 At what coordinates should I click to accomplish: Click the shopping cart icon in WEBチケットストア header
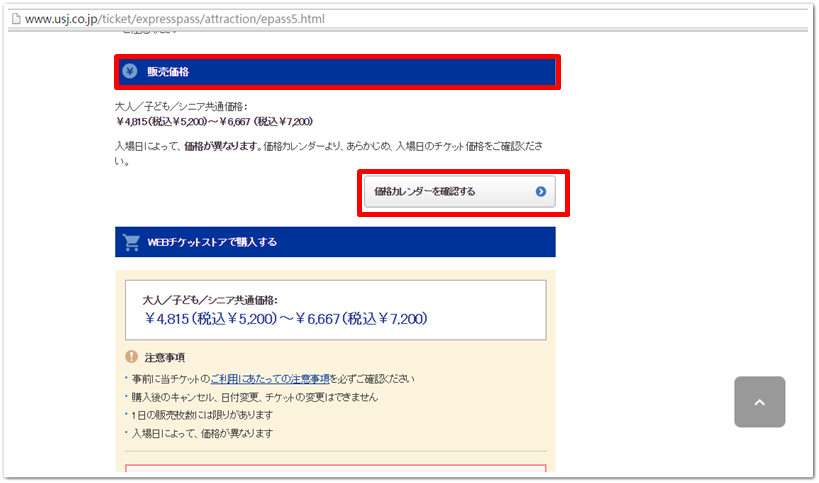click(131, 242)
